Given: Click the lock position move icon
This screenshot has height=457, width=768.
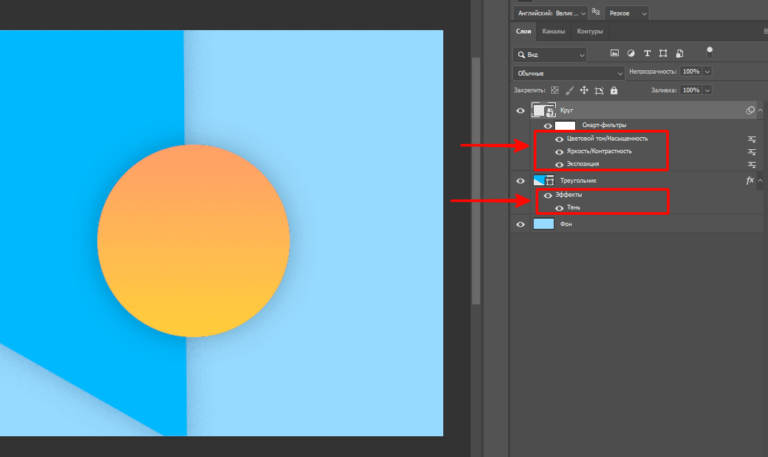Looking at the screenshot, I should 584,90.
